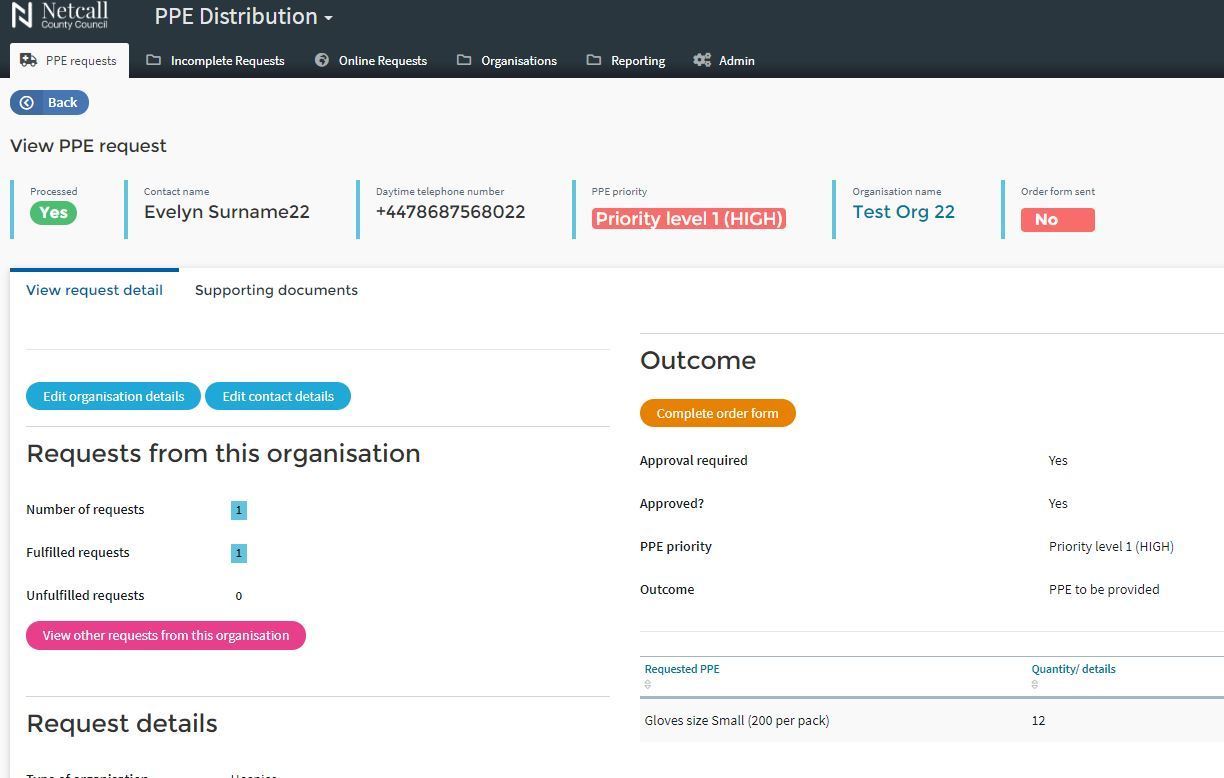Click the truck icon on PPE requests
The height and width of the screenshot is (778, 1224).
pyautogui.click(x=28, y=60)
